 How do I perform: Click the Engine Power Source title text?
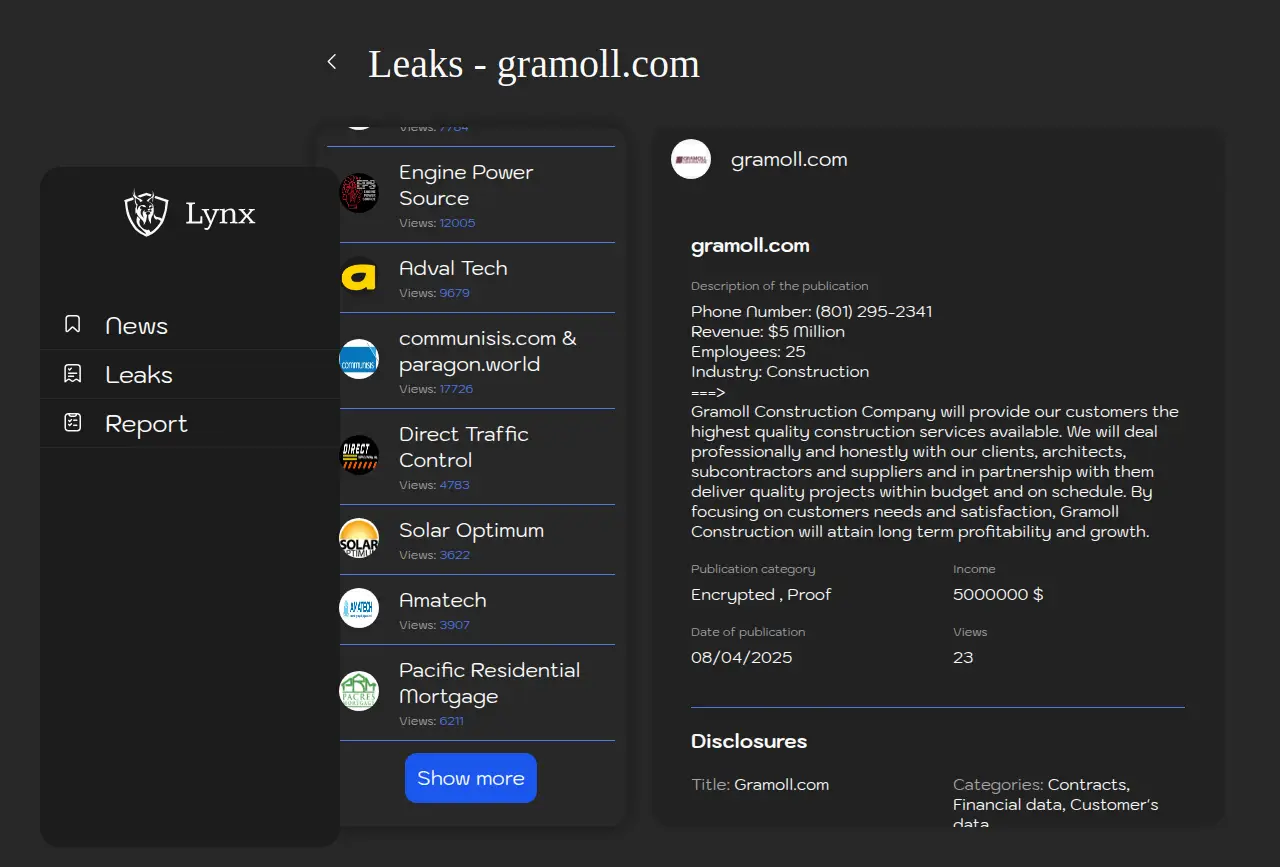(x=466, y=185)
